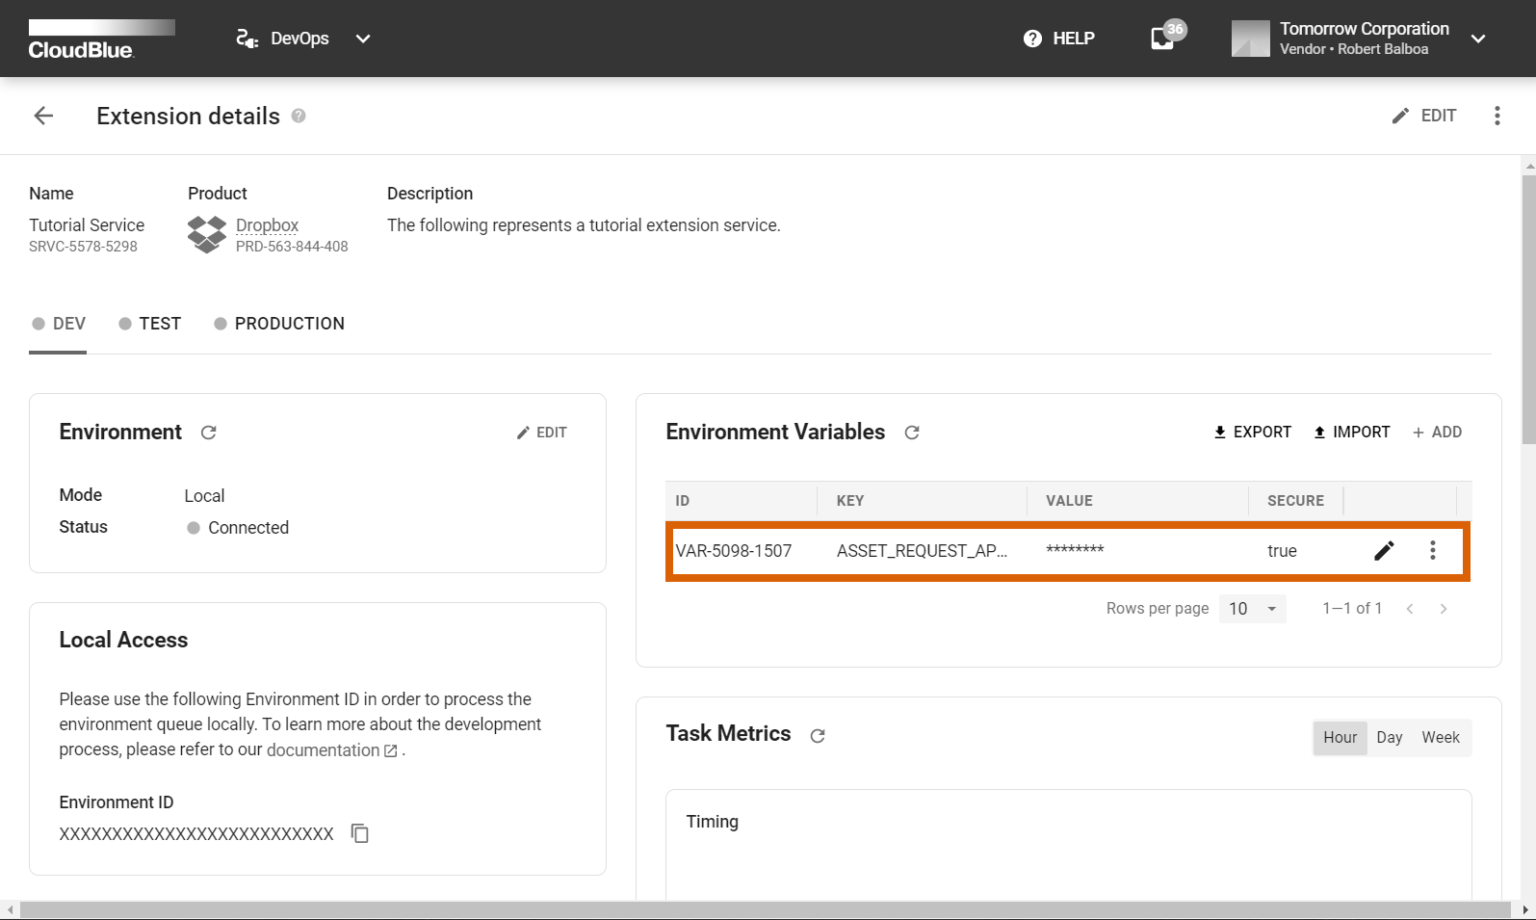This screenshot has height=920, width=1536.
Task: Open the Extension details three-dot menu
Action: click(x=1497, y=116)
